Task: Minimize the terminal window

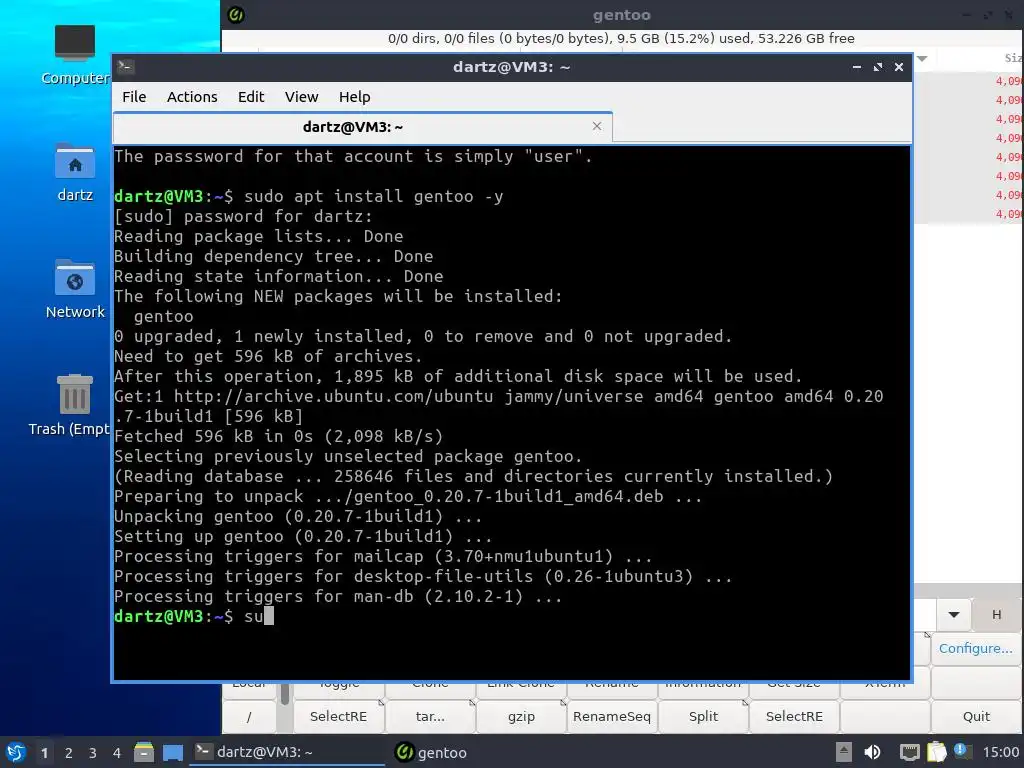Action: (x=857, y=67)
